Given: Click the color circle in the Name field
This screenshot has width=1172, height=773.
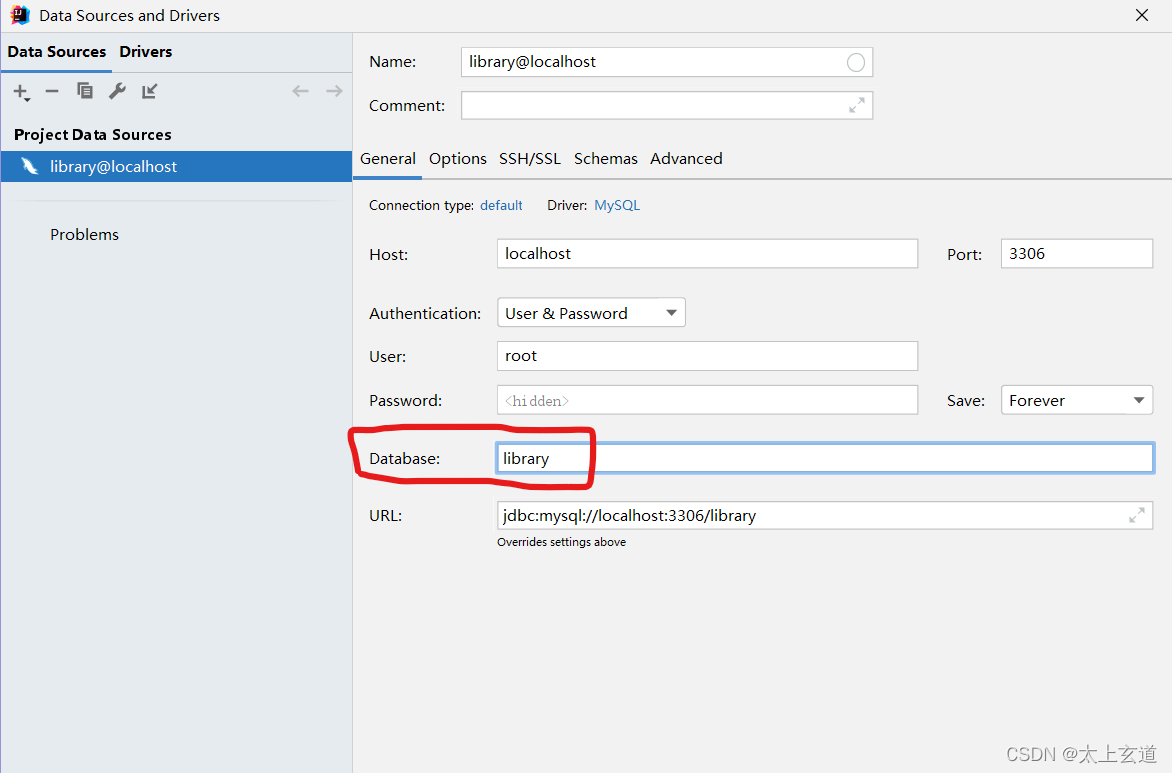Looking at the screenshot, I should 856,62.
